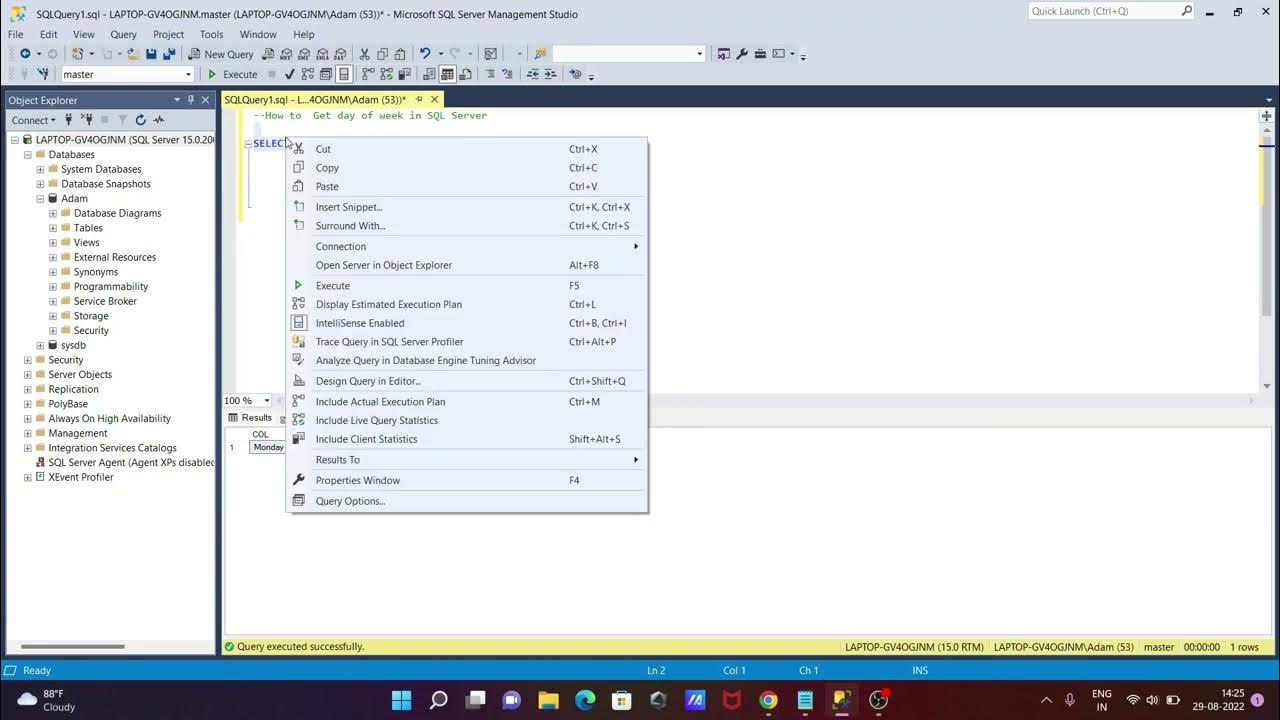The width and height of the screenshot is (1280, 720).
Task: Choose Design Query in Editor...
Action: 467,381
